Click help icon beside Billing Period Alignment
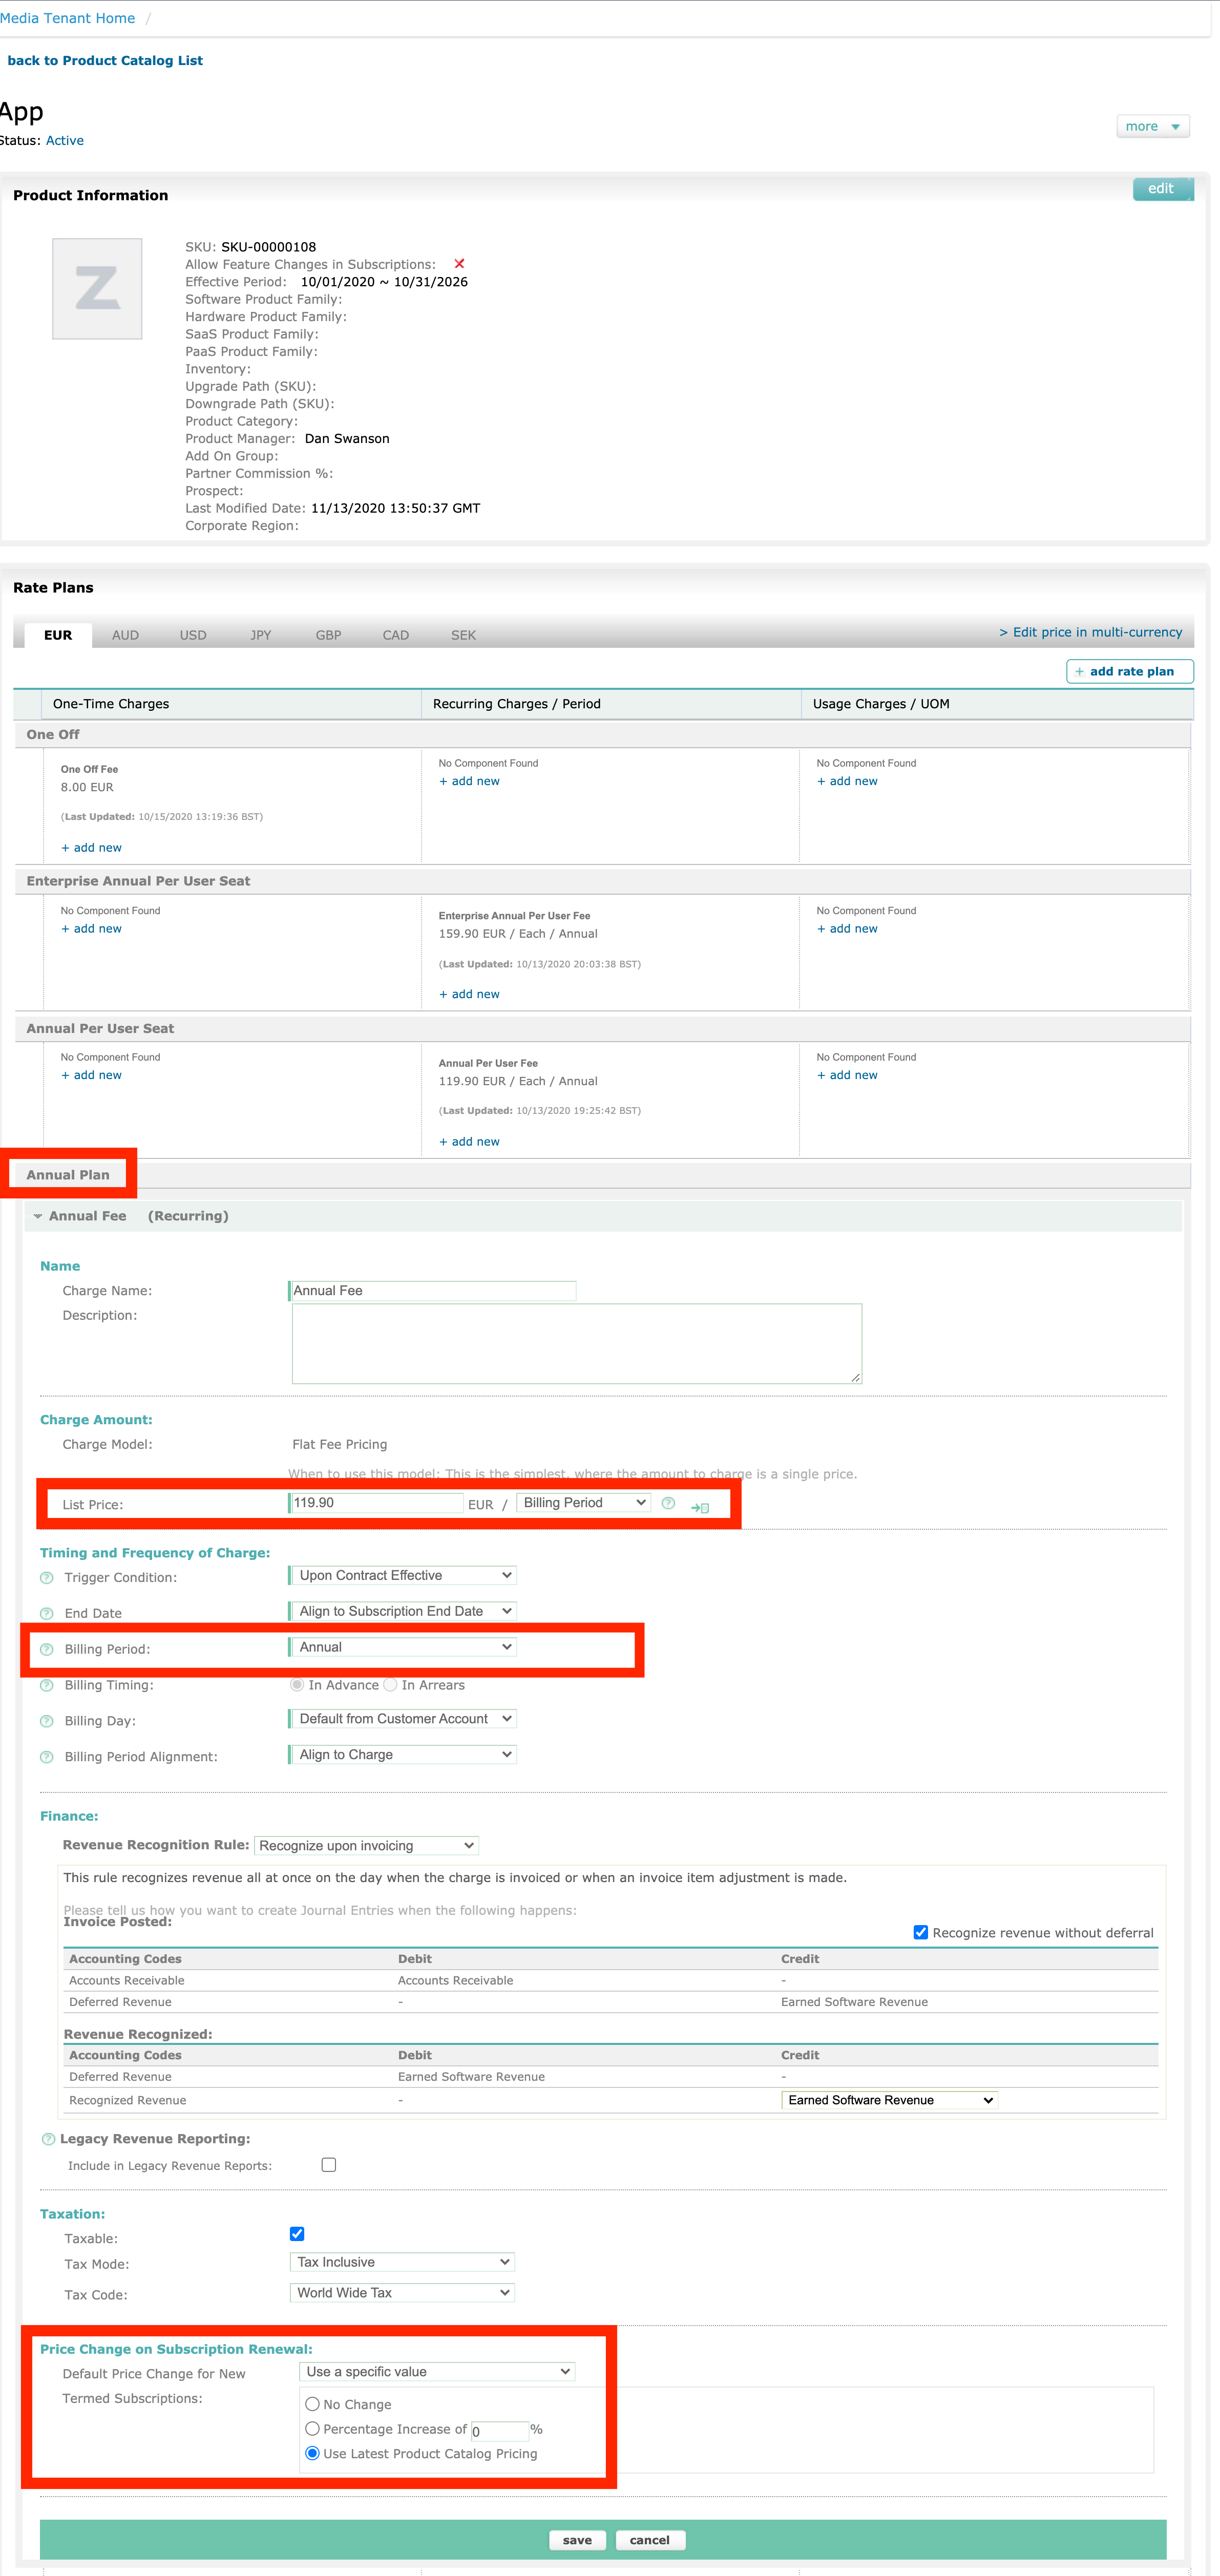The height and width of the screenshot is (2576, 1220). coord(46,1758)
